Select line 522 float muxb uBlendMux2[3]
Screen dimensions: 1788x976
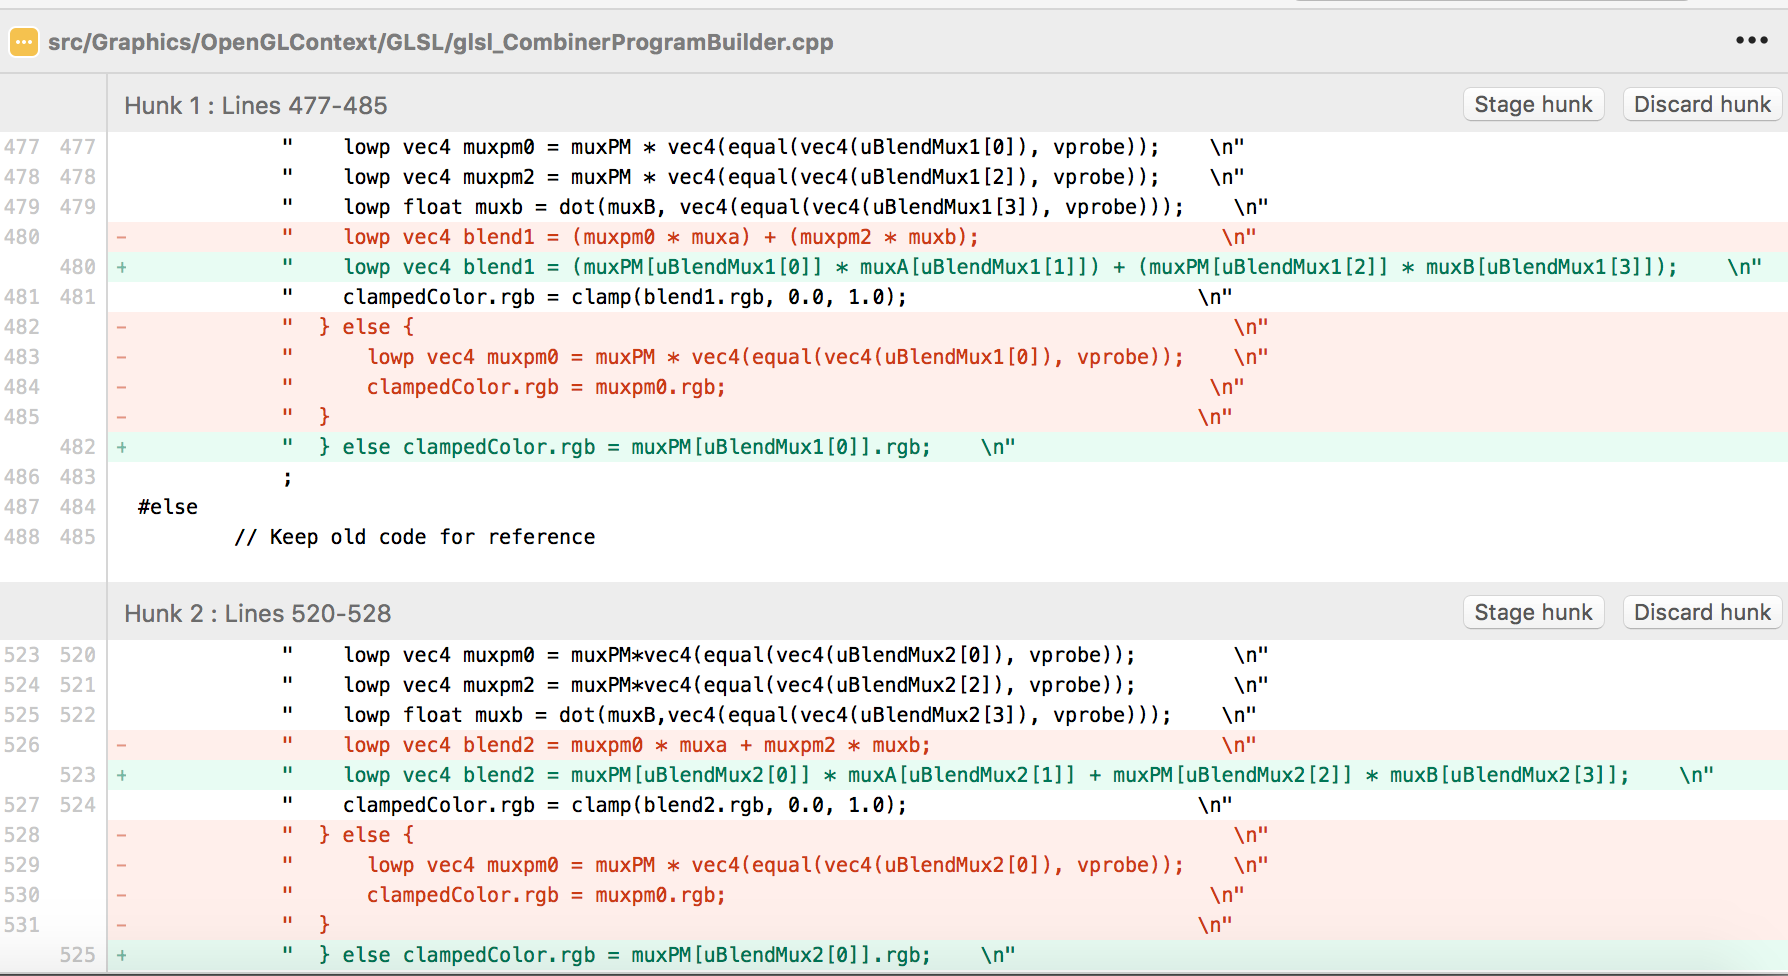pos(947,715)
